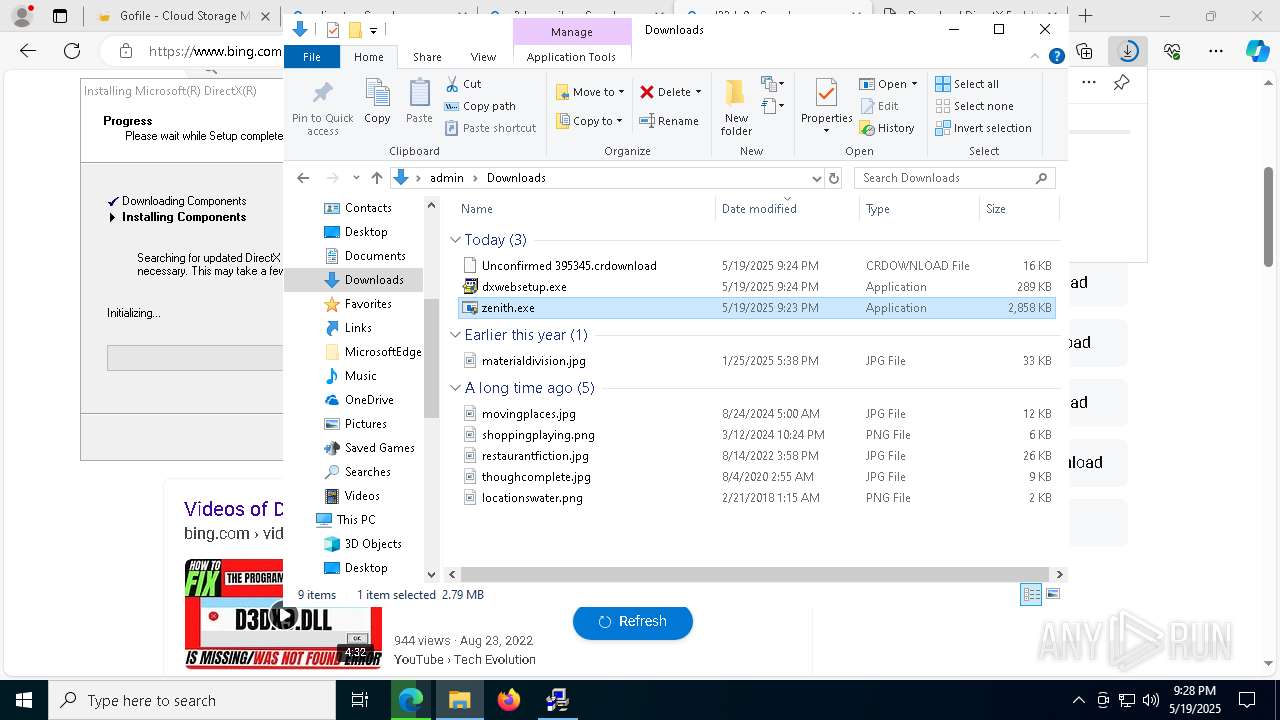This screenshot has height=720, width=1280.
Task: Switch to the Home ribbon tab
Action: coord(368,57)
